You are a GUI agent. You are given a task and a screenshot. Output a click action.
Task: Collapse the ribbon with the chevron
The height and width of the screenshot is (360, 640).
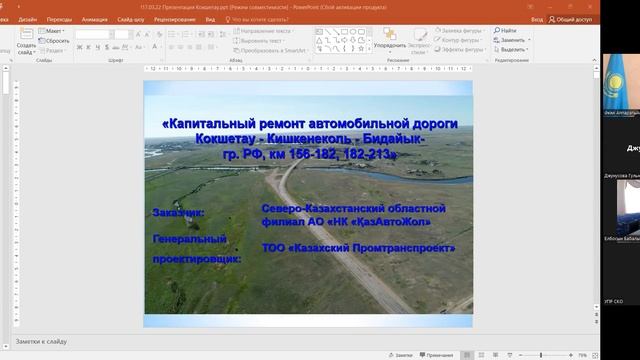pyautogui.click(x=594, y=60)
